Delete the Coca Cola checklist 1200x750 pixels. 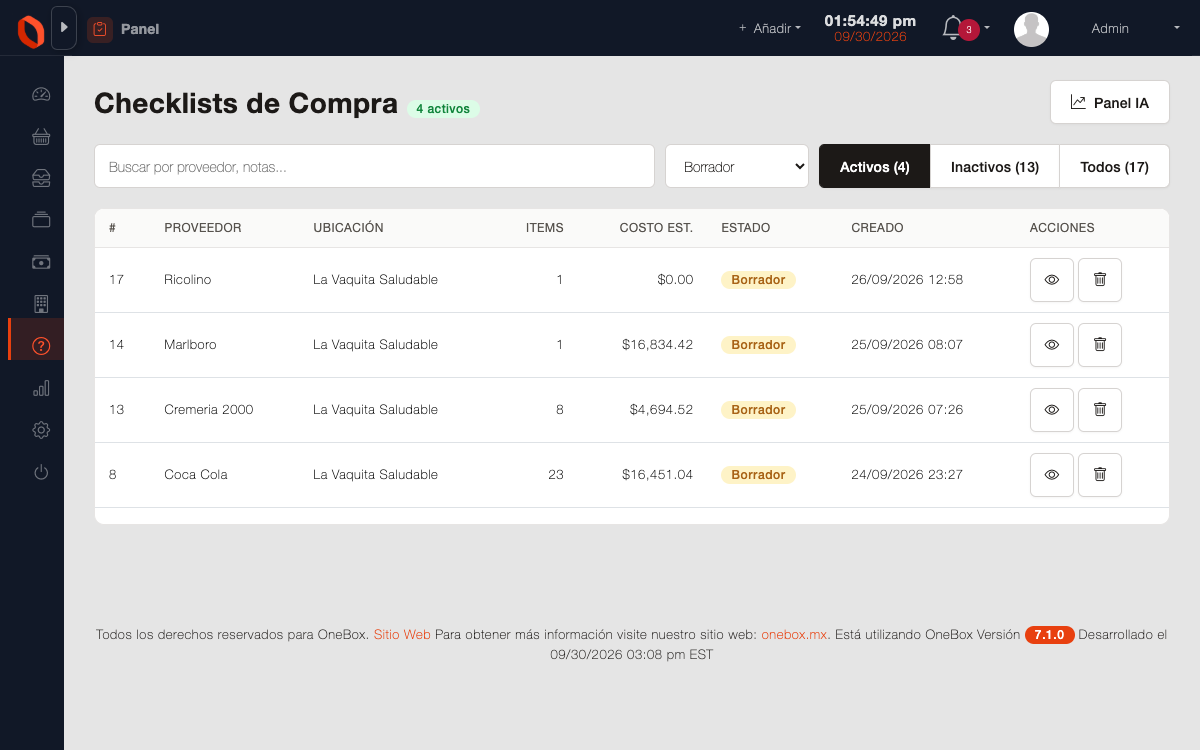point(1100,475)
